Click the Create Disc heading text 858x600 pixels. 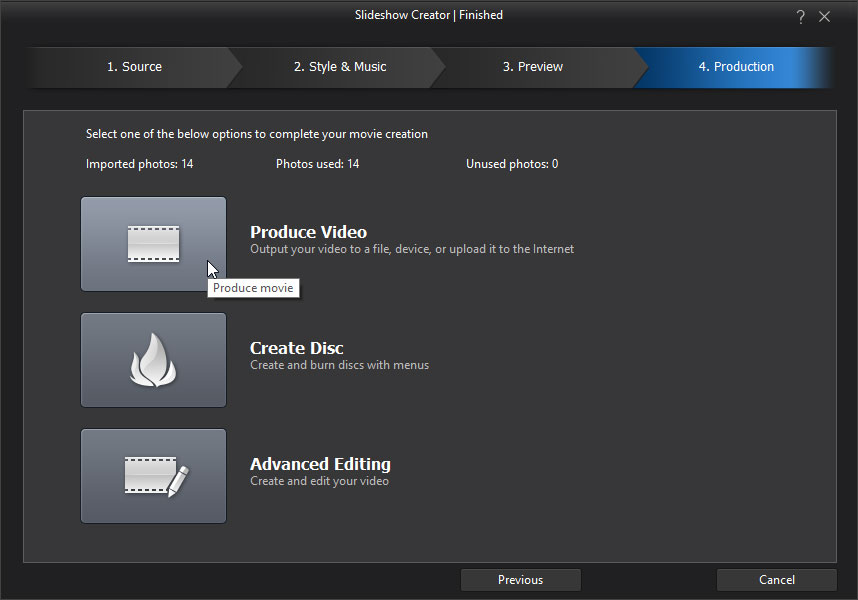[x=296, y=348]
